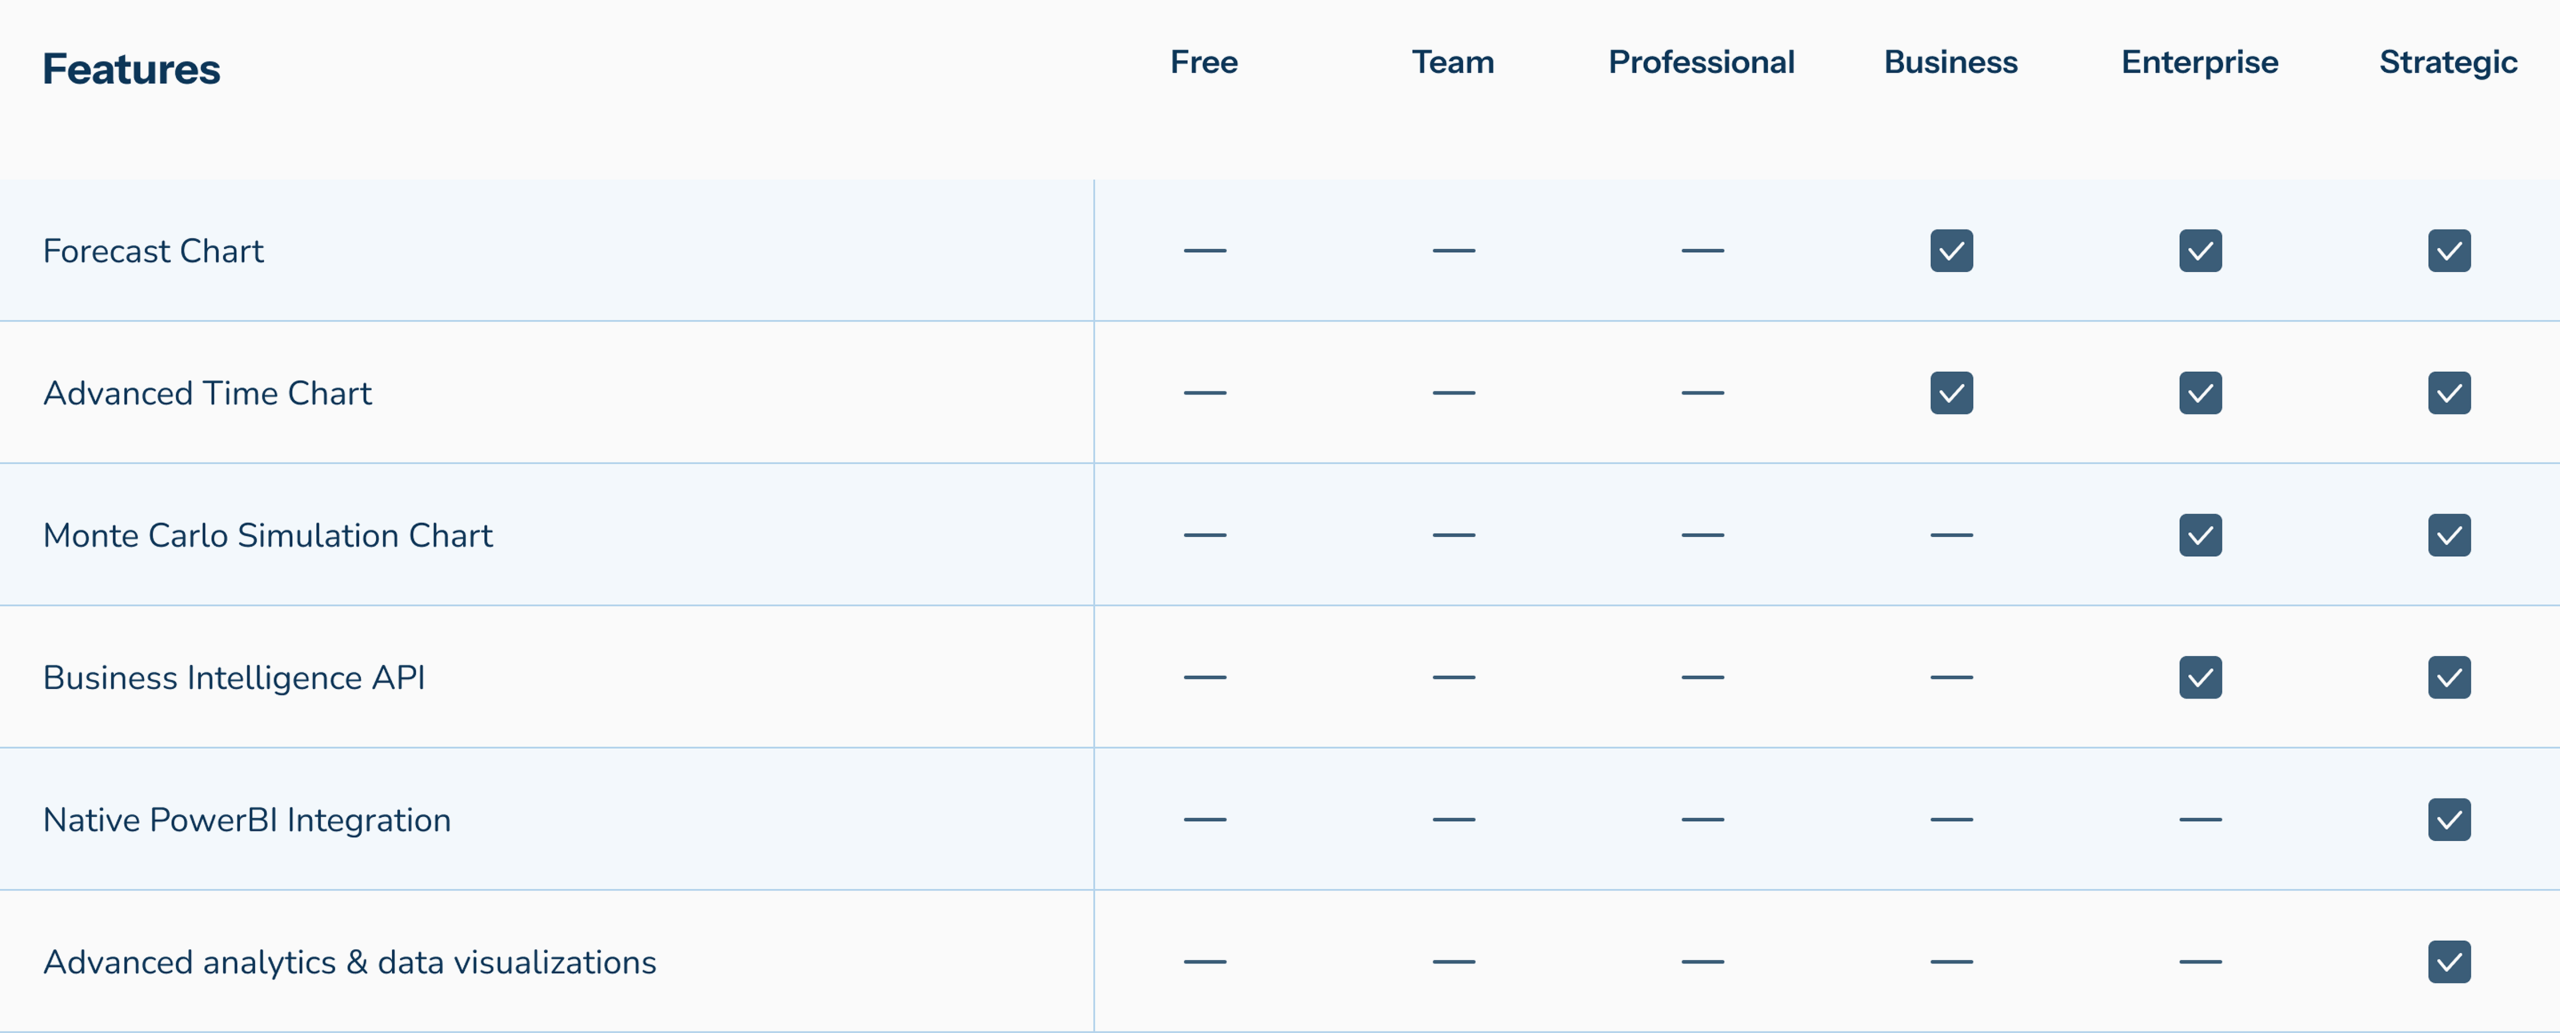The width and height of the screenshot is (2560, 1033).
Task: Click the Forecast Chart feature label
Action: 153,251
